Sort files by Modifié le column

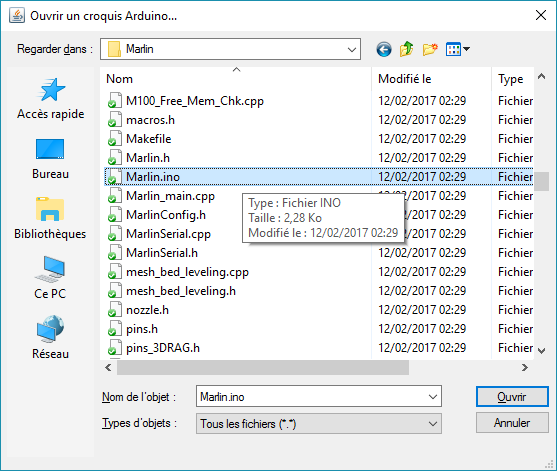pyautogui.click(x=431, y=79)
